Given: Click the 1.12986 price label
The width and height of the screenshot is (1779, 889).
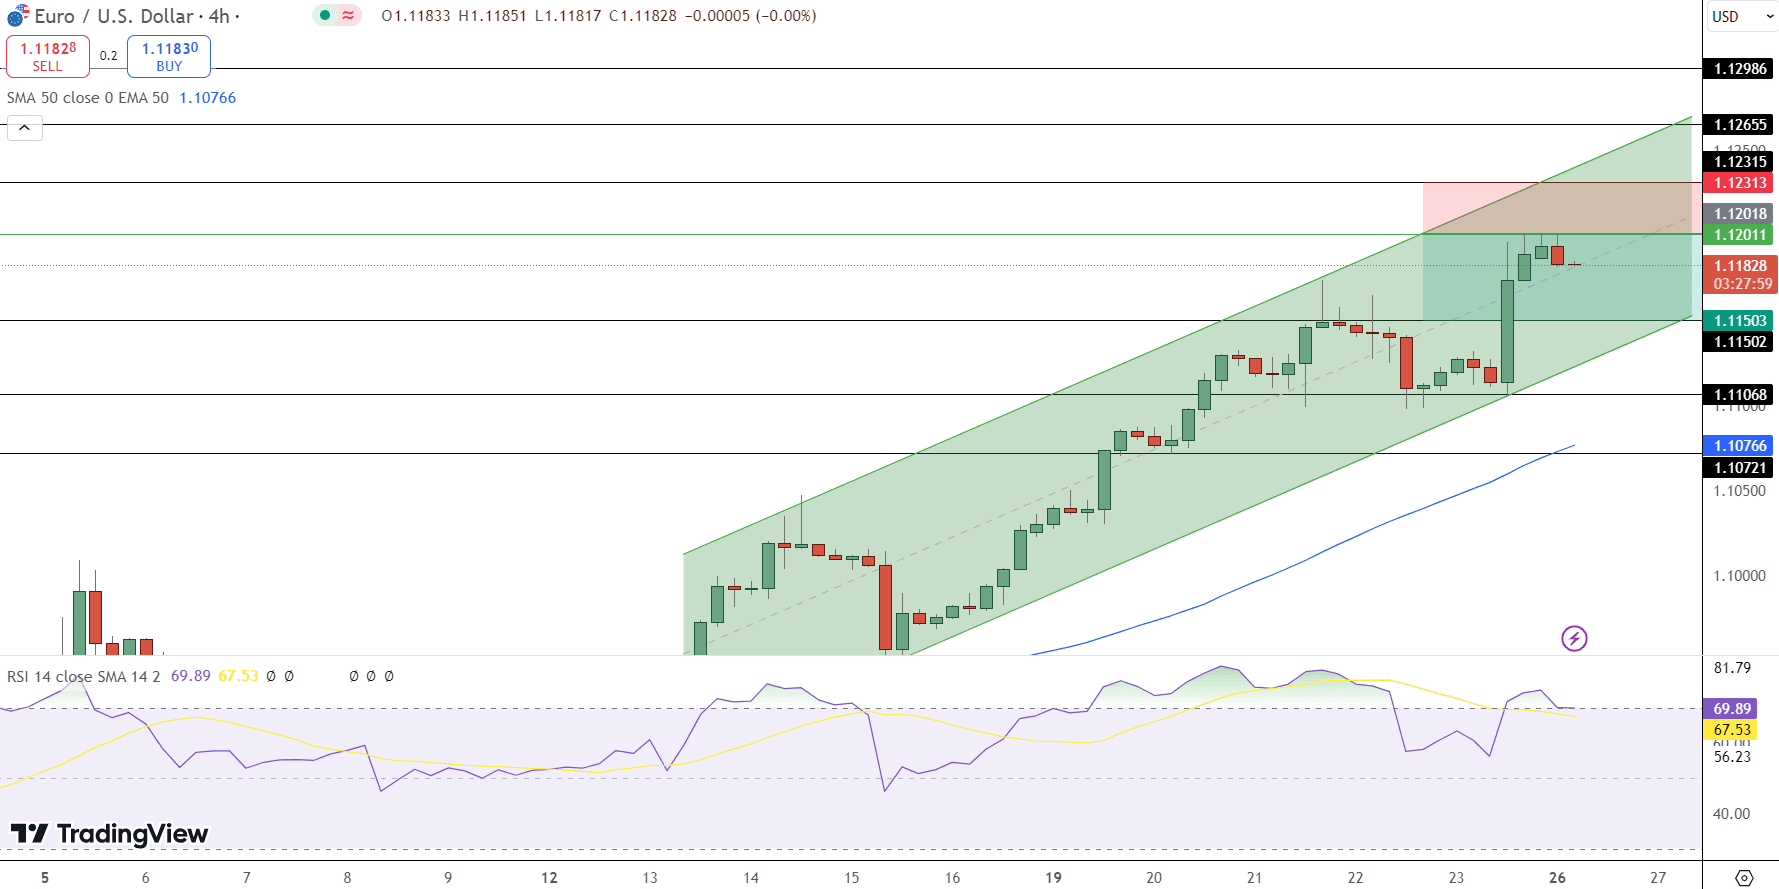Looking at the screenshot, I should coord(1740,69).
